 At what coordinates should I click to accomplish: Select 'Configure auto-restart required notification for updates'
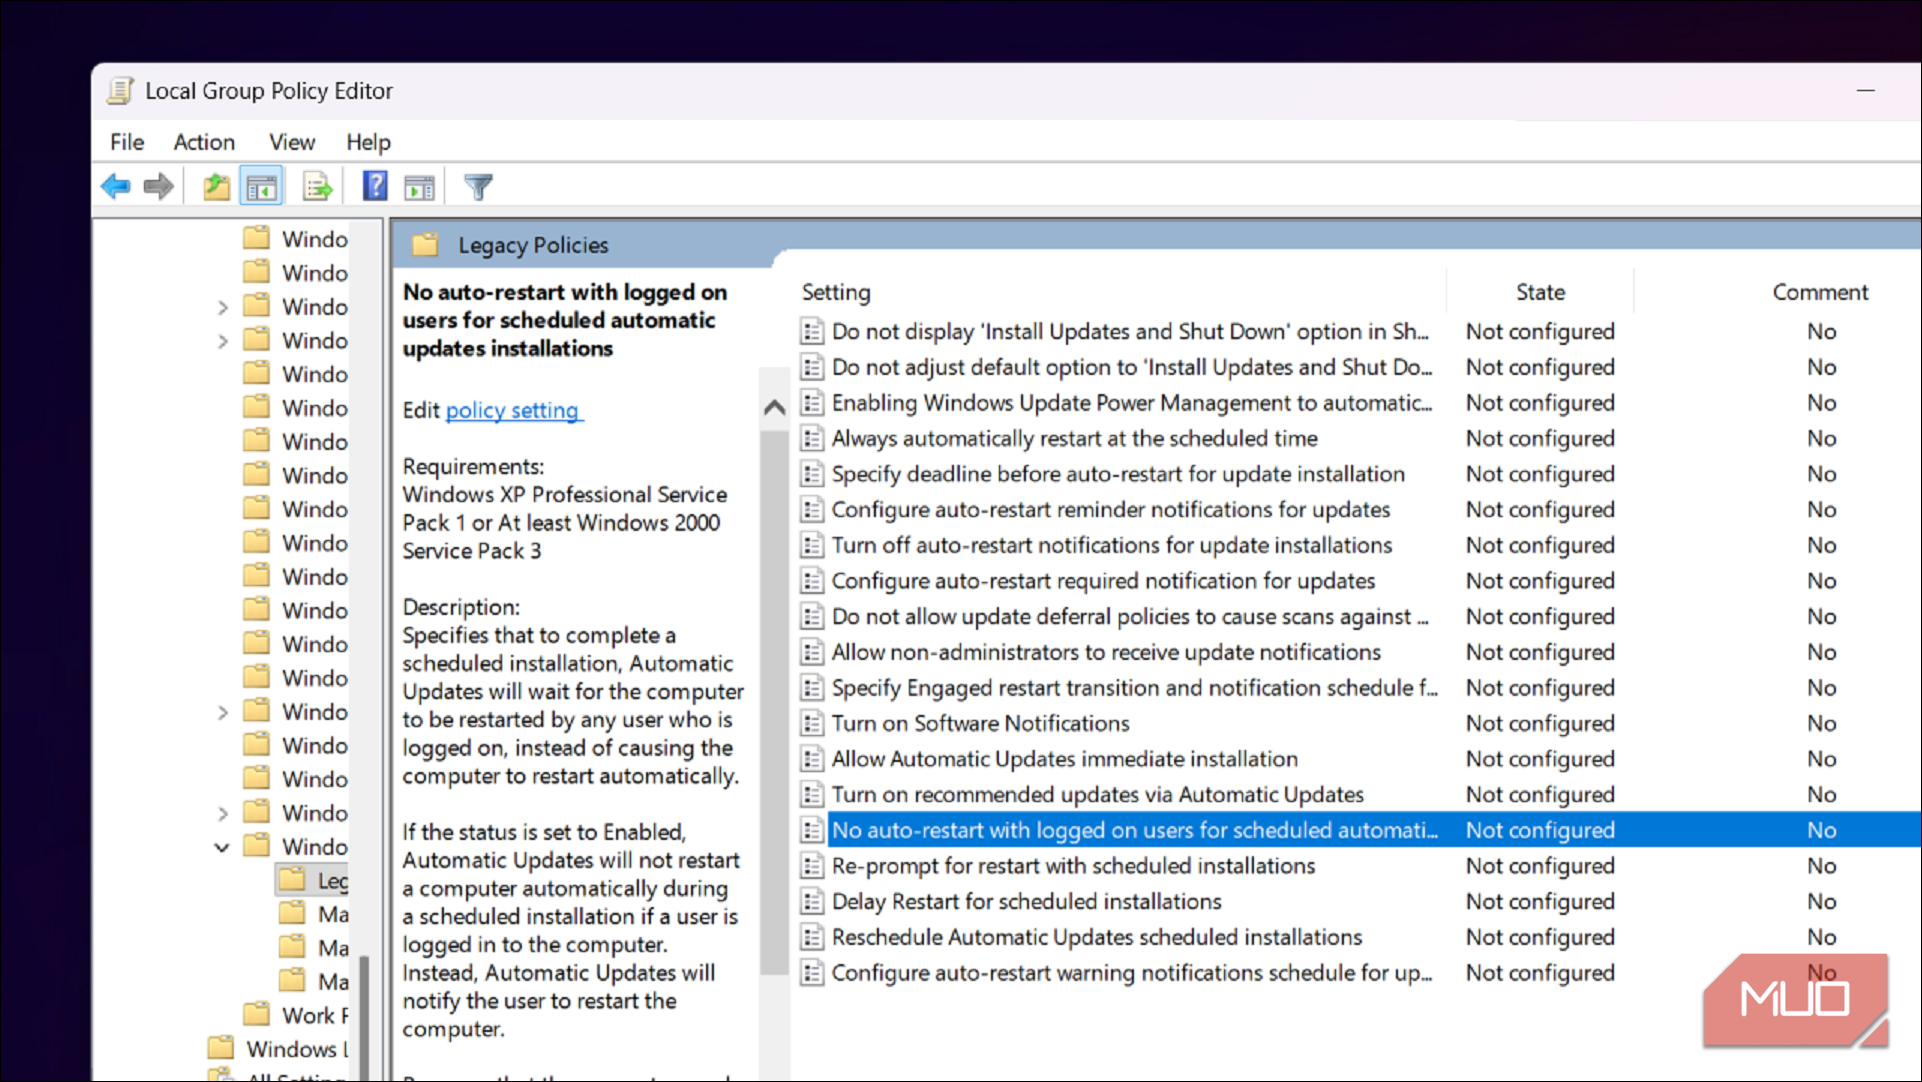tap(1103, 581)
